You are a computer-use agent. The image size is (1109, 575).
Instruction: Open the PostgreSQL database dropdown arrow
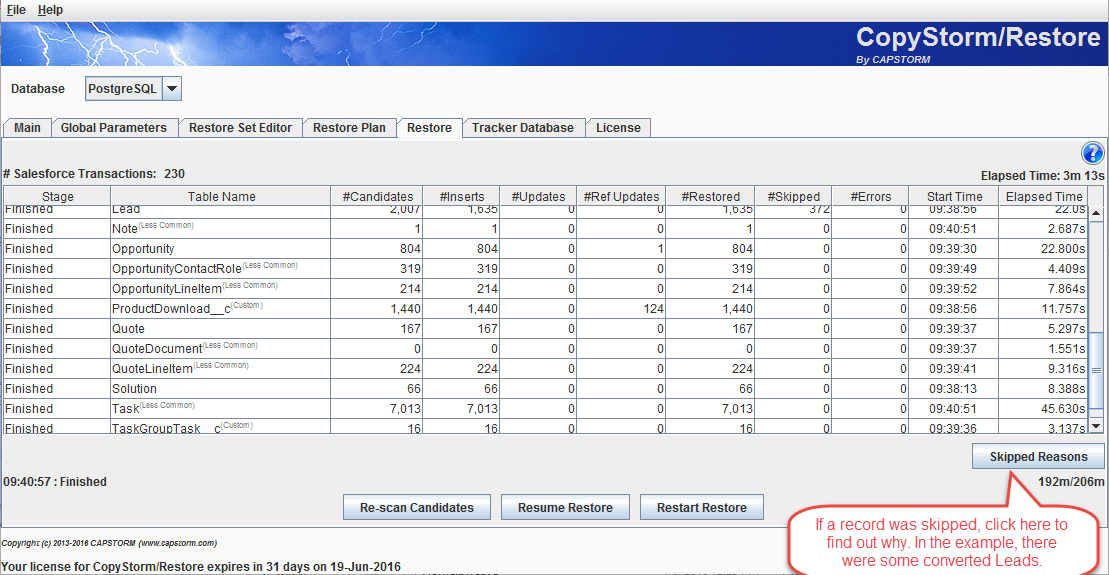point(172,89)
